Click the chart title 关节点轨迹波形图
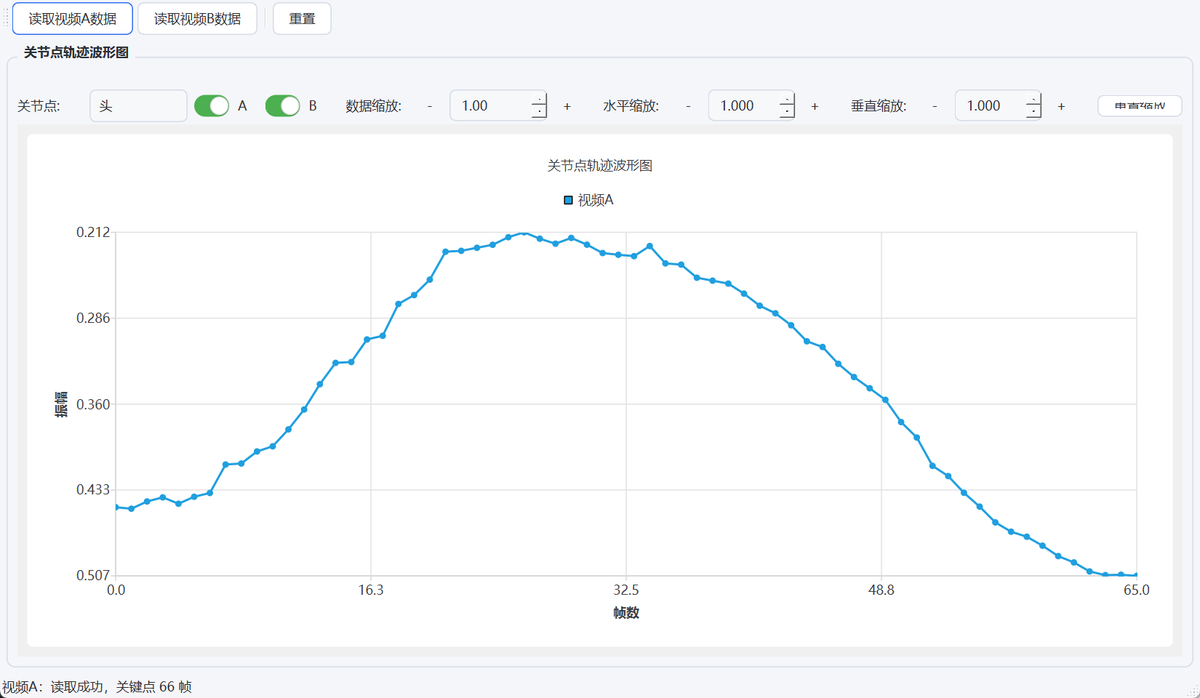Screen dimensions: 1200x698 600,165
